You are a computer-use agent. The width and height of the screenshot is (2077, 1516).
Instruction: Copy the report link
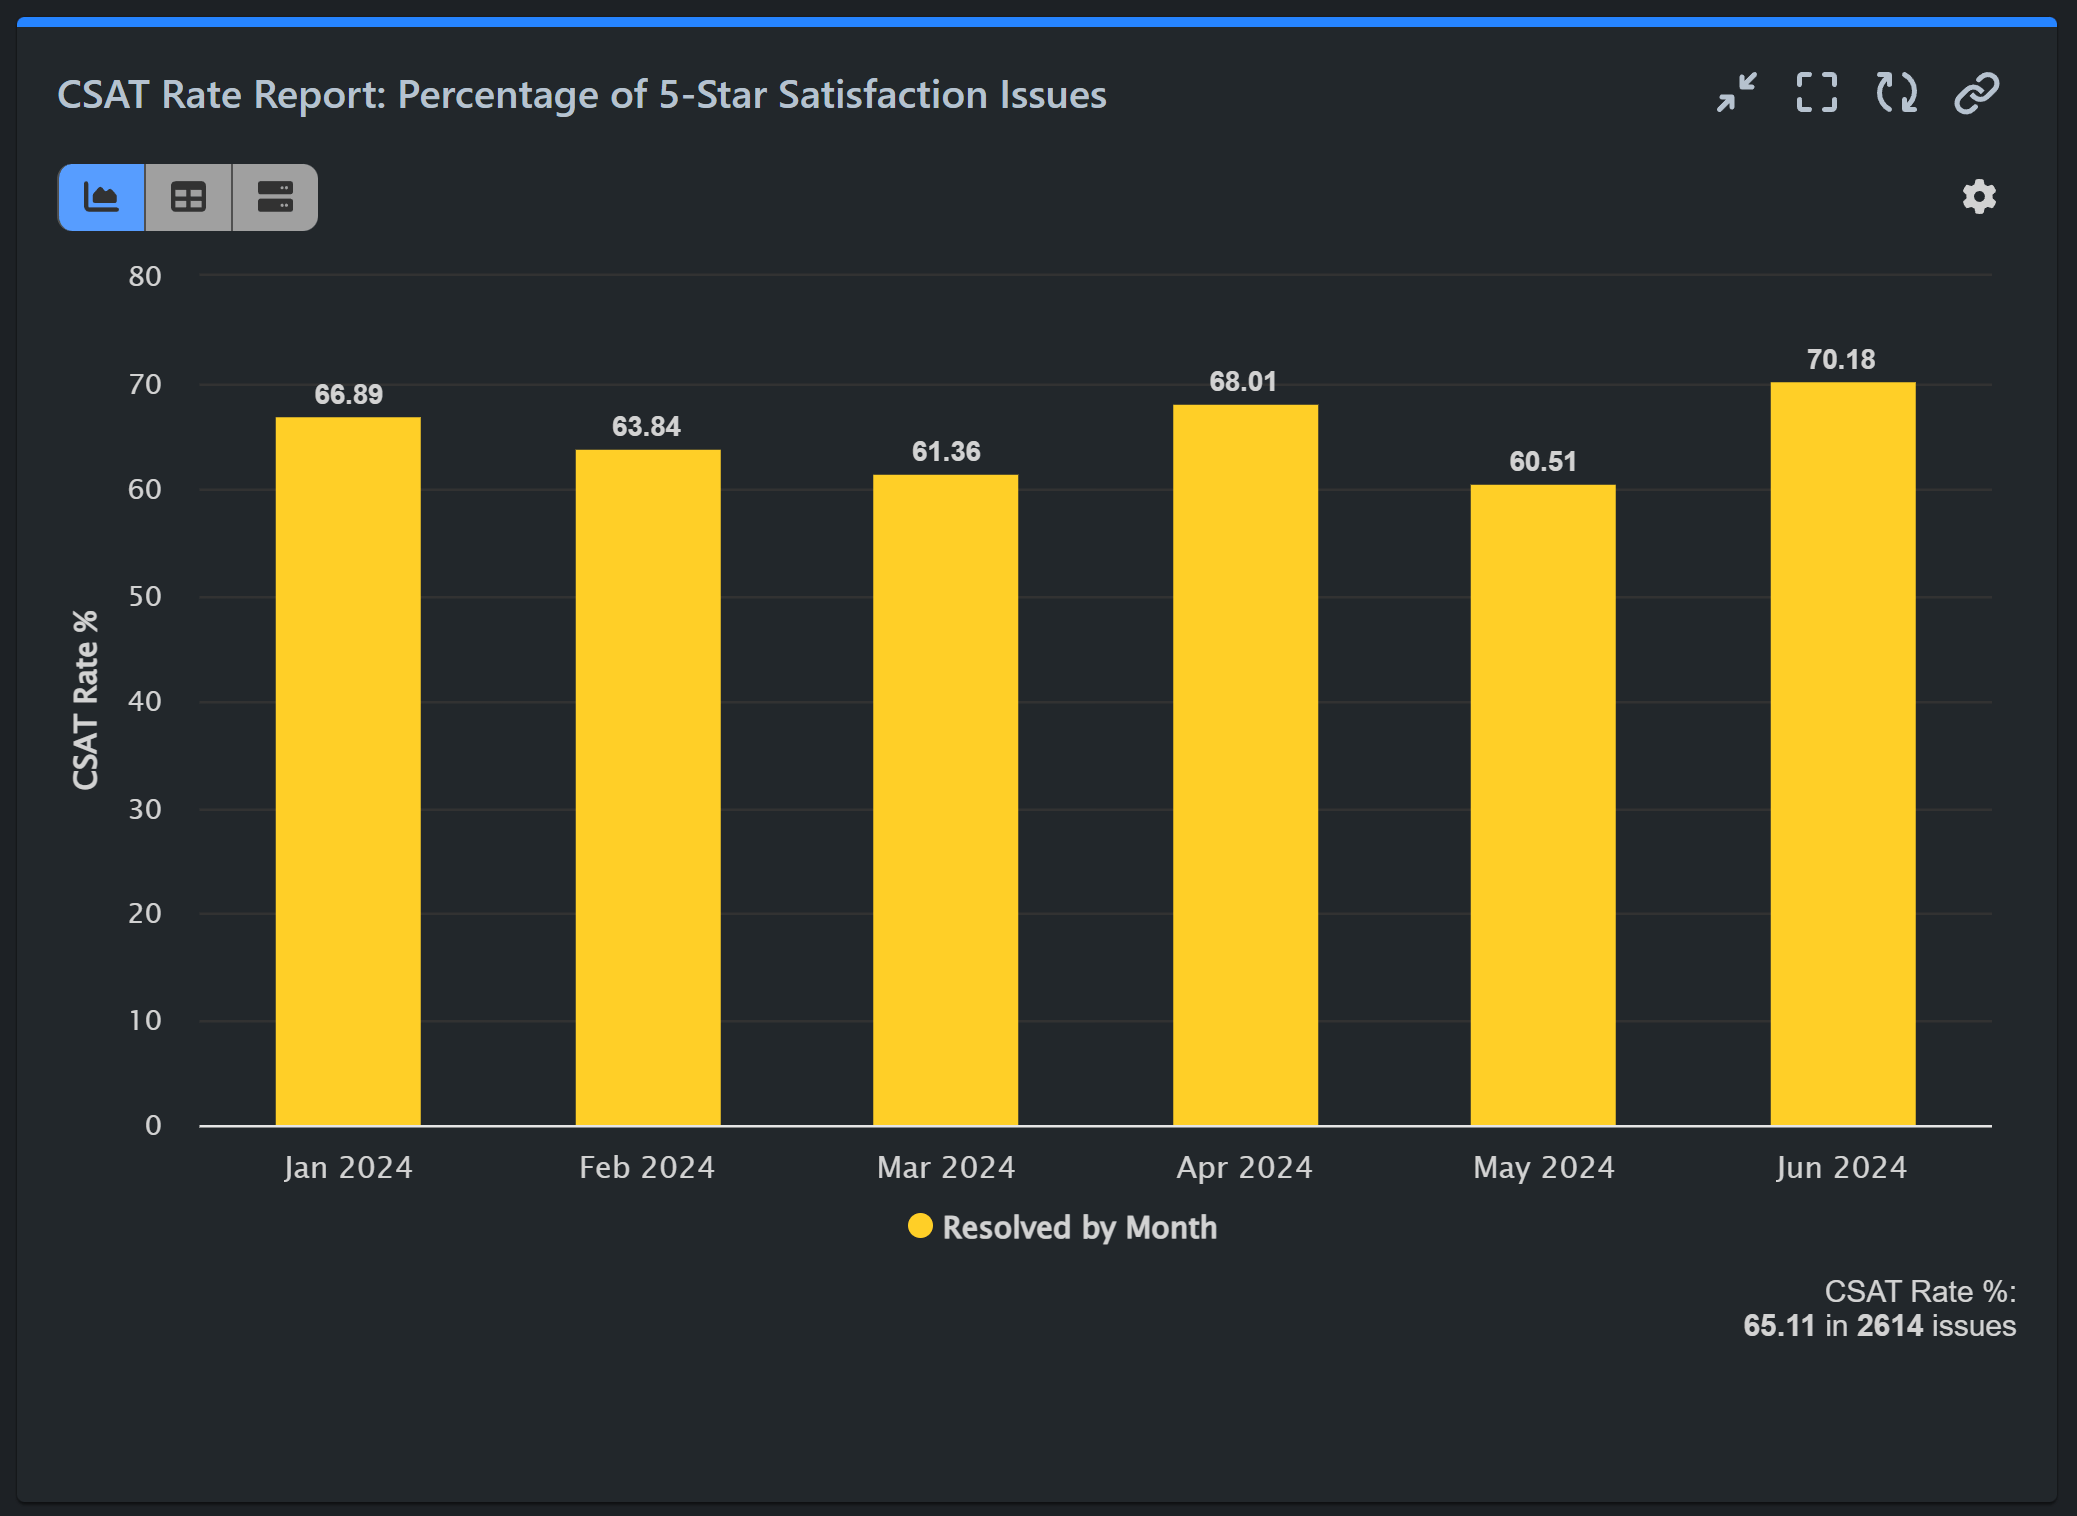(1975, 93)
